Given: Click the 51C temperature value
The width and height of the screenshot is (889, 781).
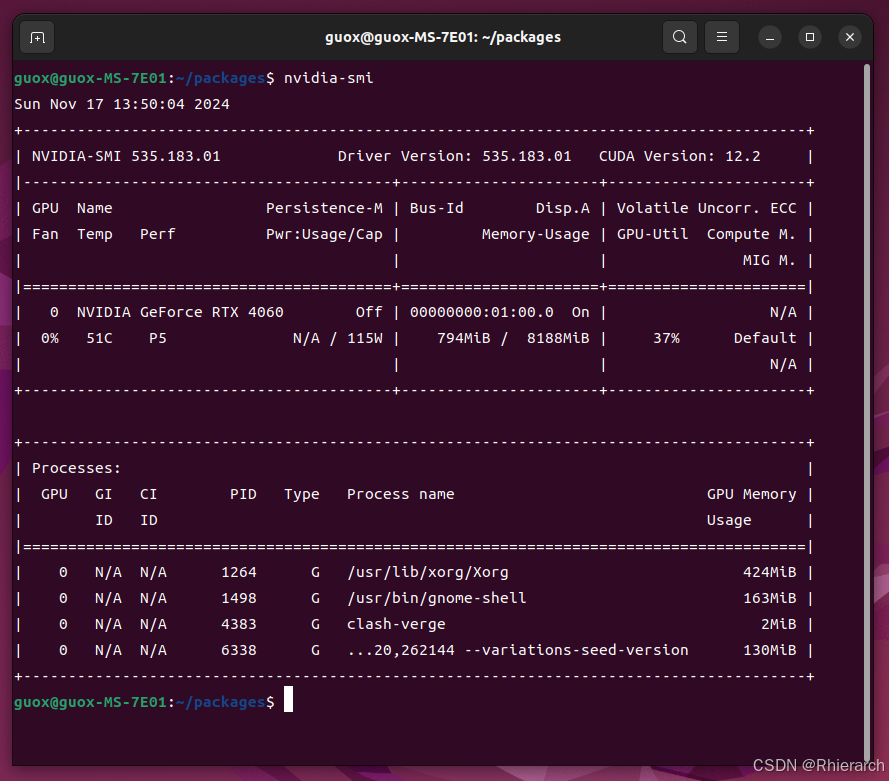Looking at the screenshot, I should coord(99,338).
